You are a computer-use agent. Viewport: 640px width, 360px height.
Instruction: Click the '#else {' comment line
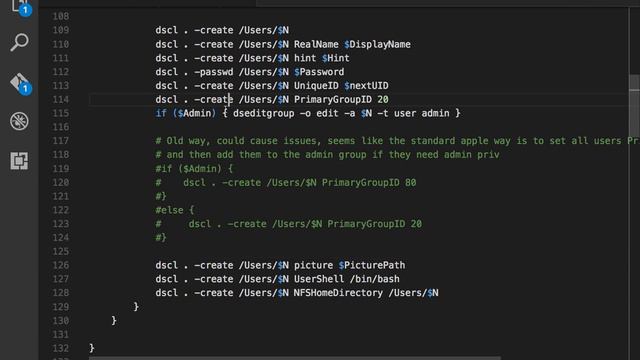[175, 211]
